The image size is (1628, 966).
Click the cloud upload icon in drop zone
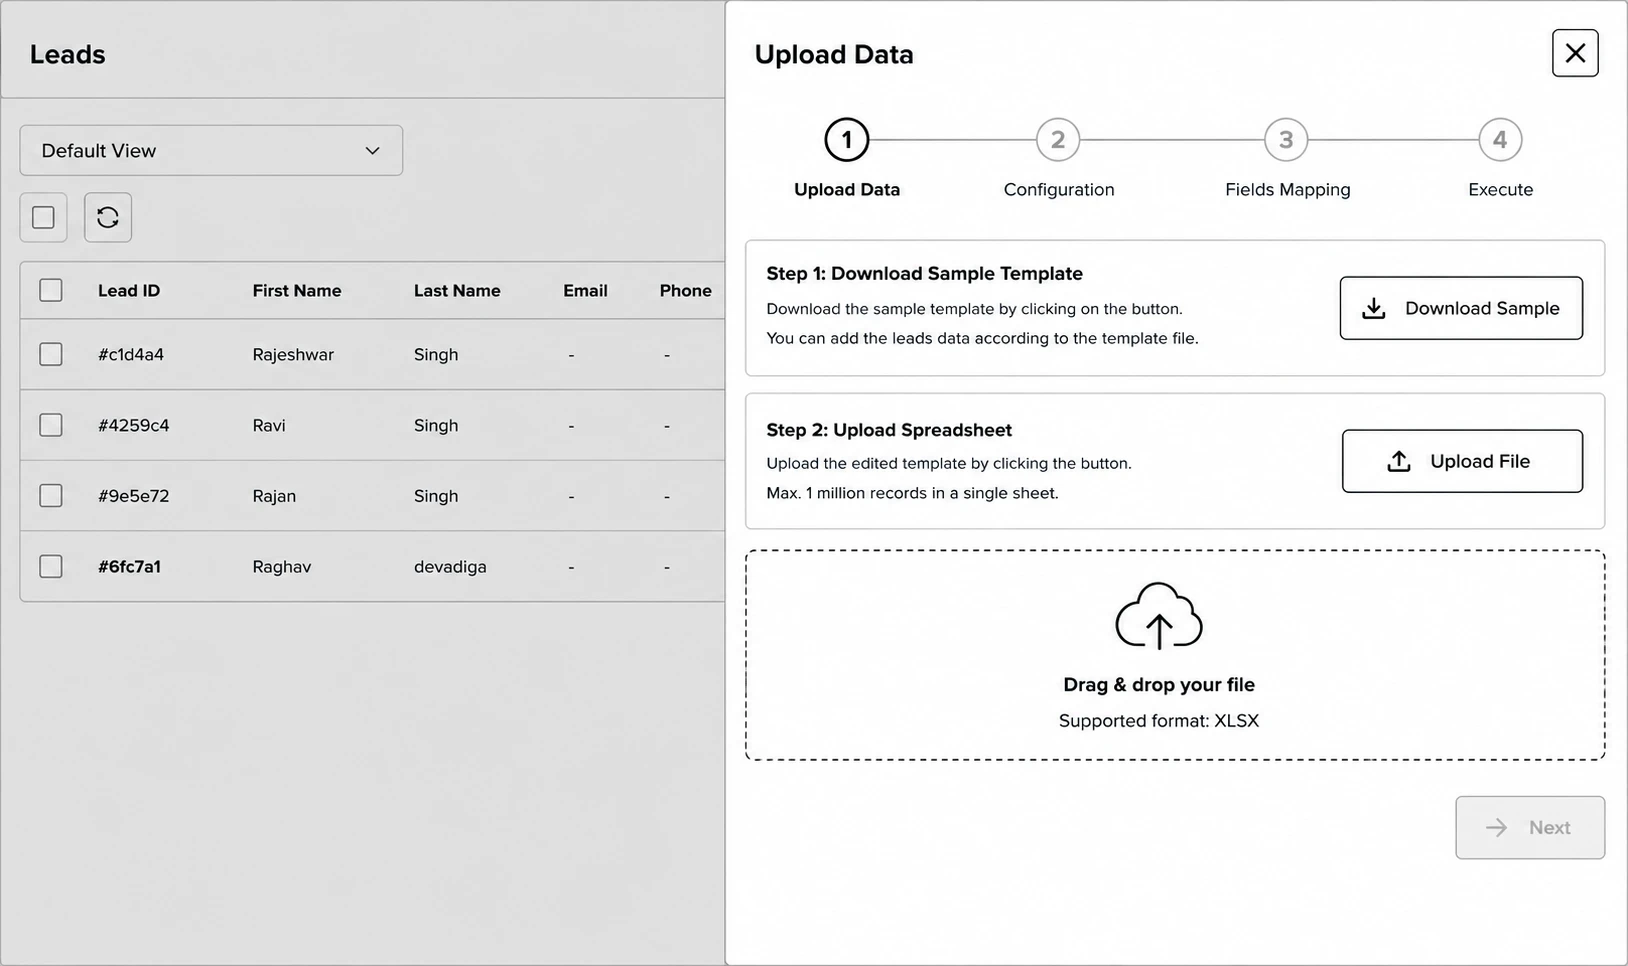pos(1158,616)
